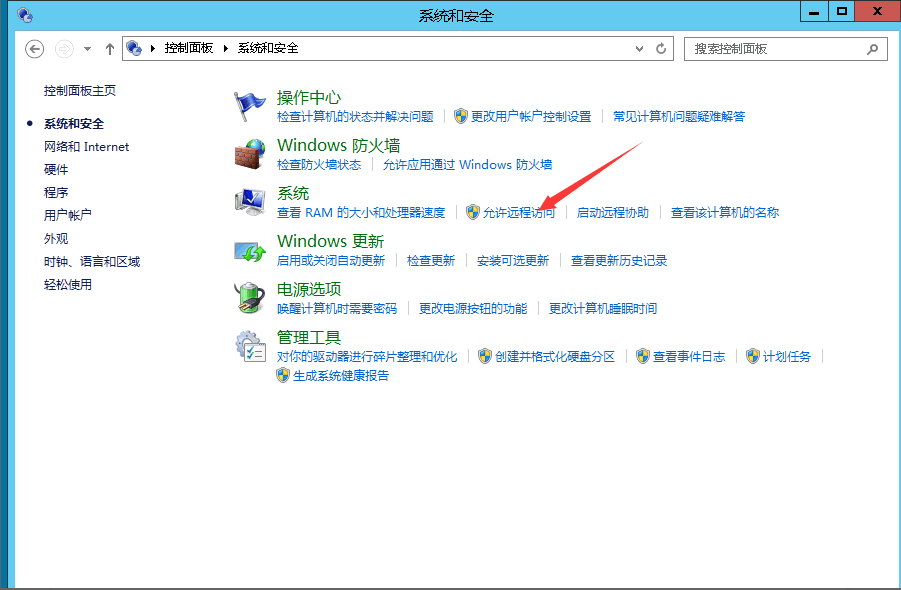
Task: Open 更改用户帐户控制设置 link
Action: pyautogui.click(x=530, y=117)
